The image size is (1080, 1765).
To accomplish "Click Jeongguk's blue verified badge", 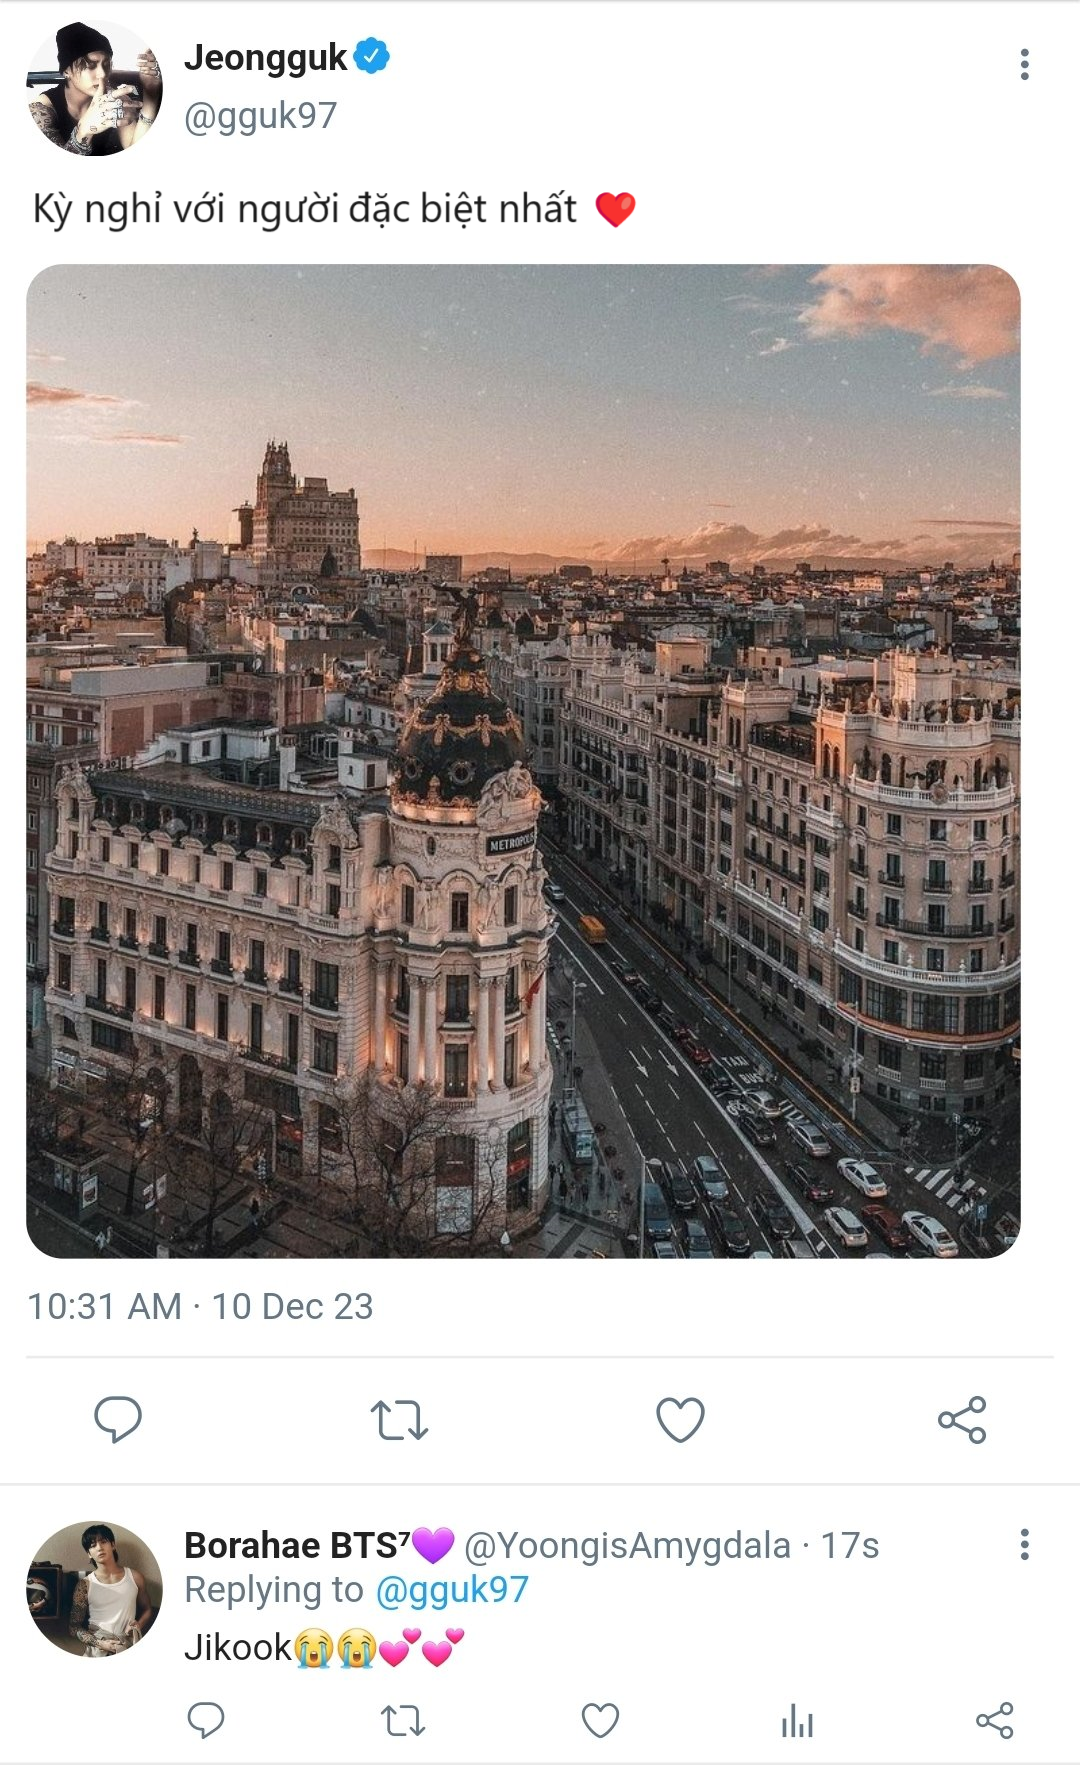I will tap(372, 57).
